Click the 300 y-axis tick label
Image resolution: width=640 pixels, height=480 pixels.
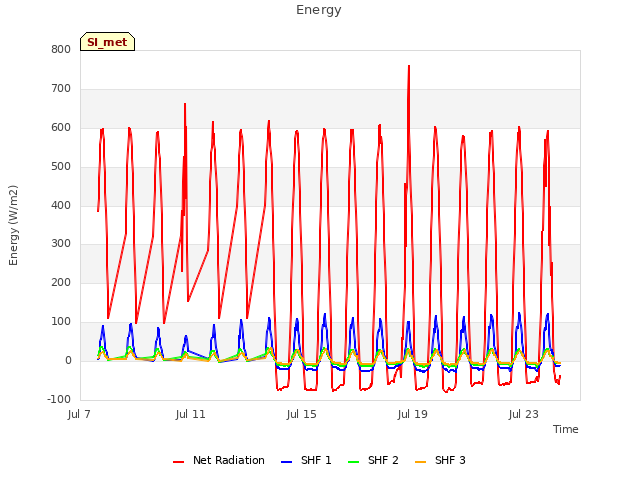pos(61,244)
